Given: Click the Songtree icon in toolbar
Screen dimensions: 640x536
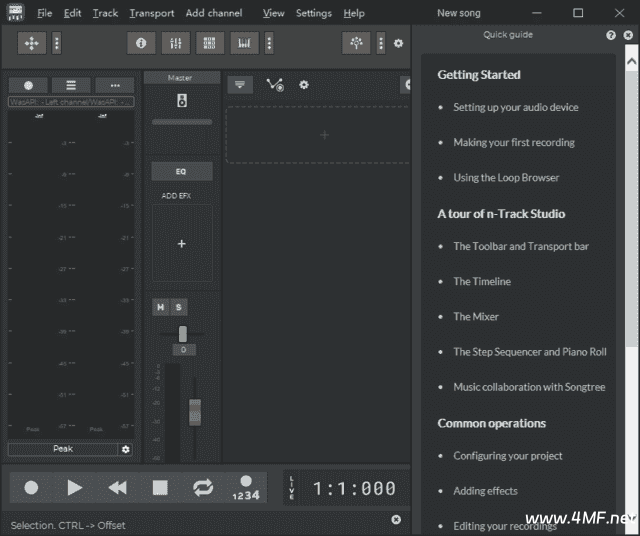Looking at the screenshot, I should click(x=356, y=43).
